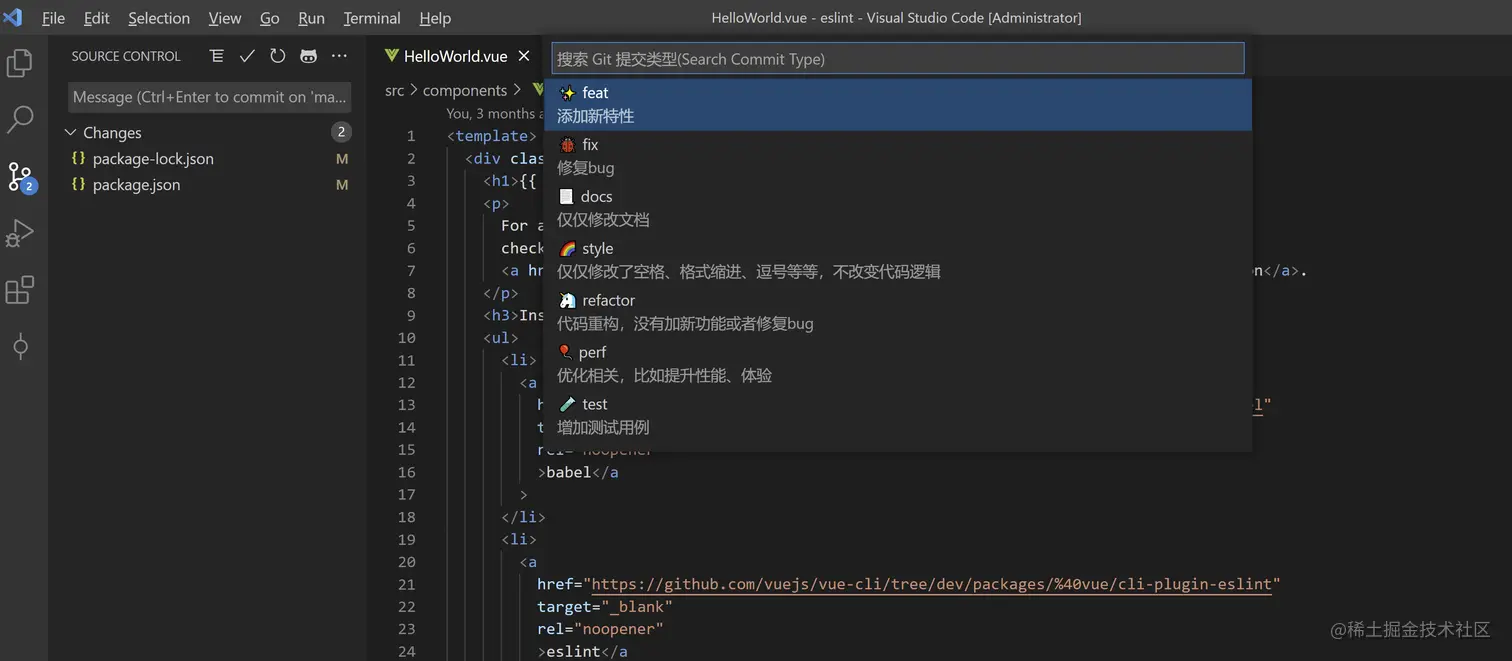1512x661 pixels.
Task: Click '>eslint</a' text on line 24
Action: 582,652
